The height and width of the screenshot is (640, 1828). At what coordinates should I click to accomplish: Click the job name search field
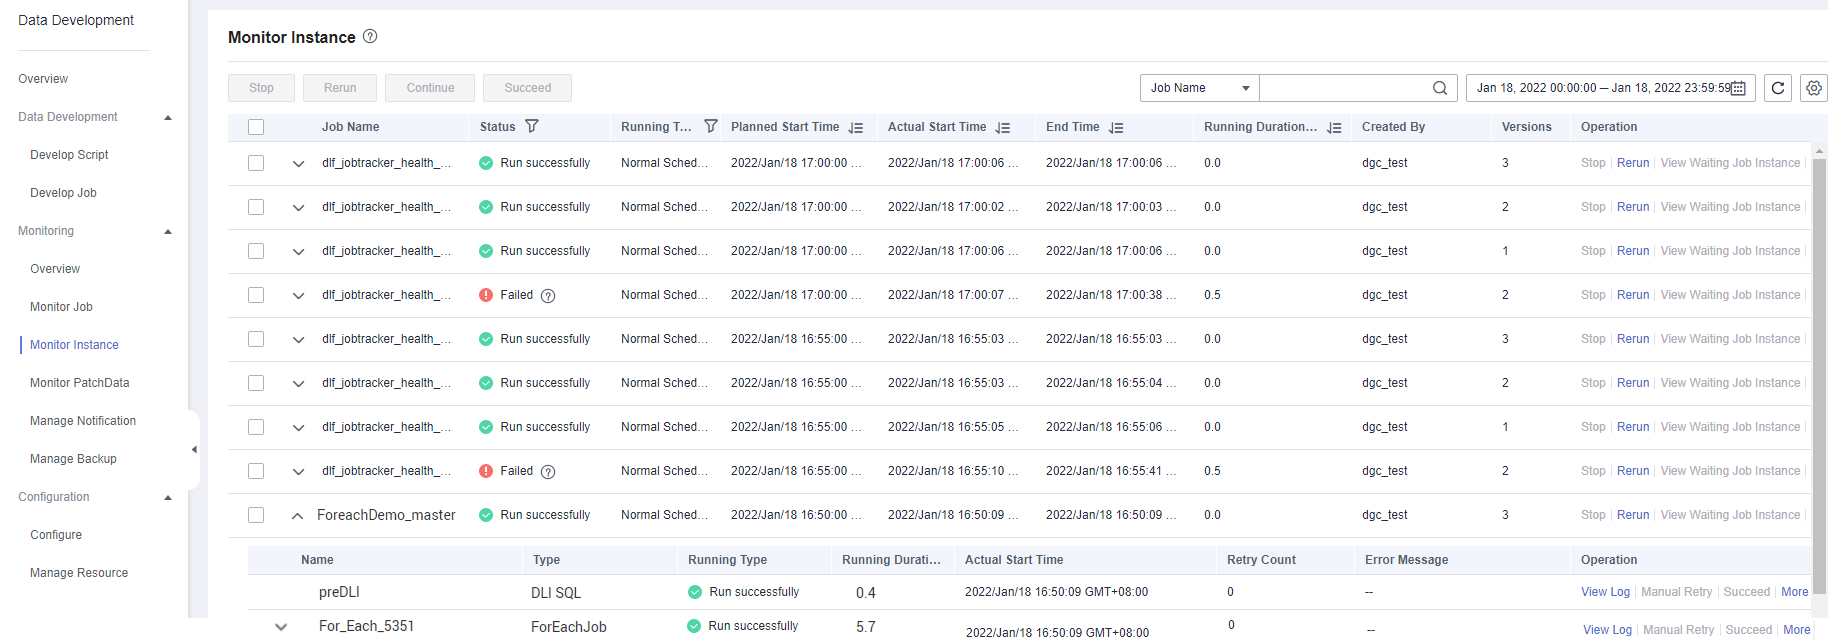point(1344,88)
